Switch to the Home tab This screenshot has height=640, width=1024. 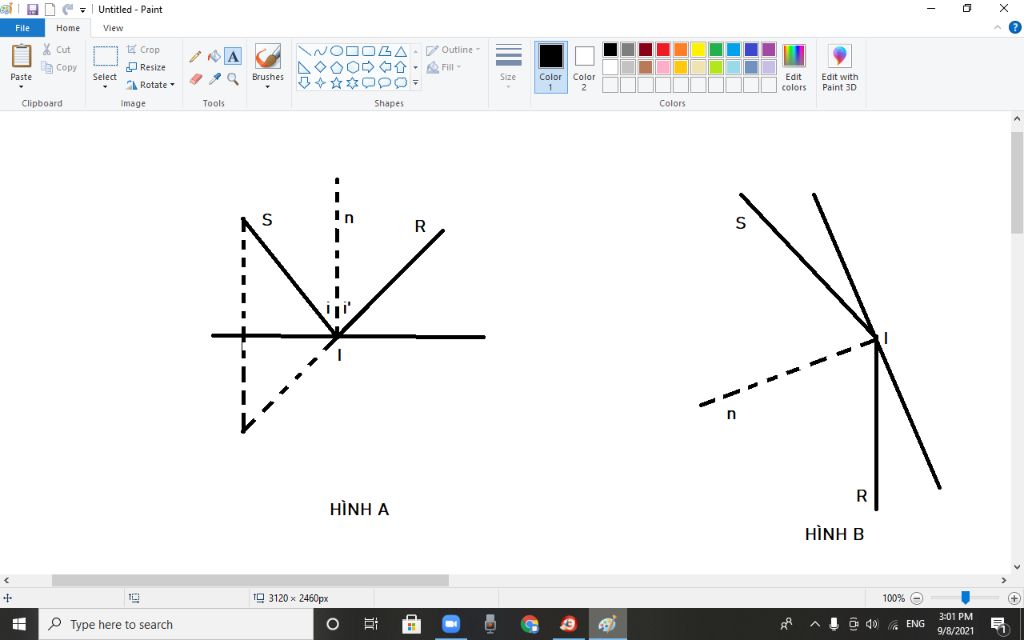(x=68, y=28)
